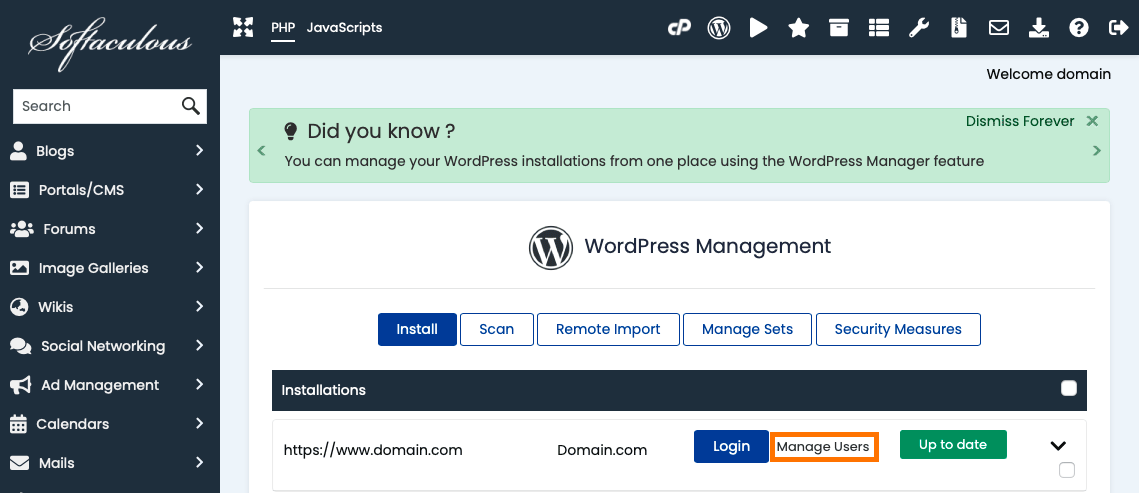Expand the www.domain.com installation details chevron

(1058, 446)
